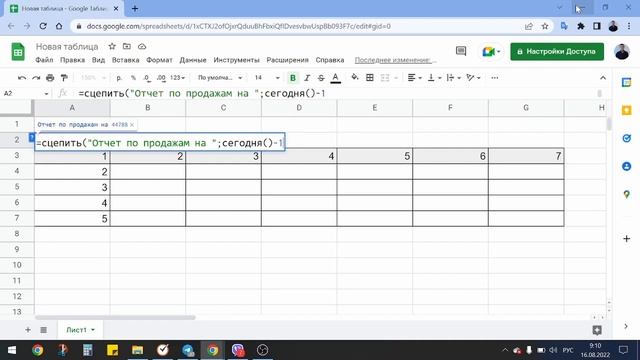Screen dimensions: 640x360
Task: Open the fill color bucket
Action: click(x=355, y=78)
